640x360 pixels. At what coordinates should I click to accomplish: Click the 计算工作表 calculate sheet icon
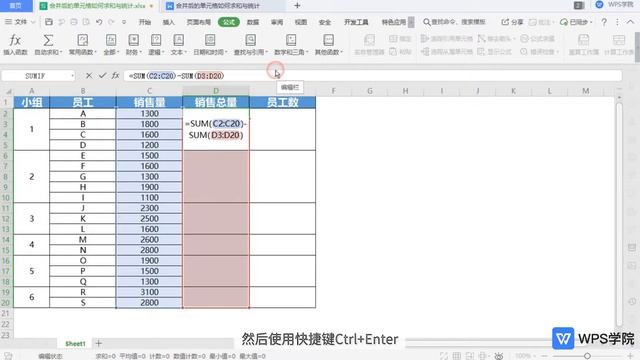tap(619, 40)
